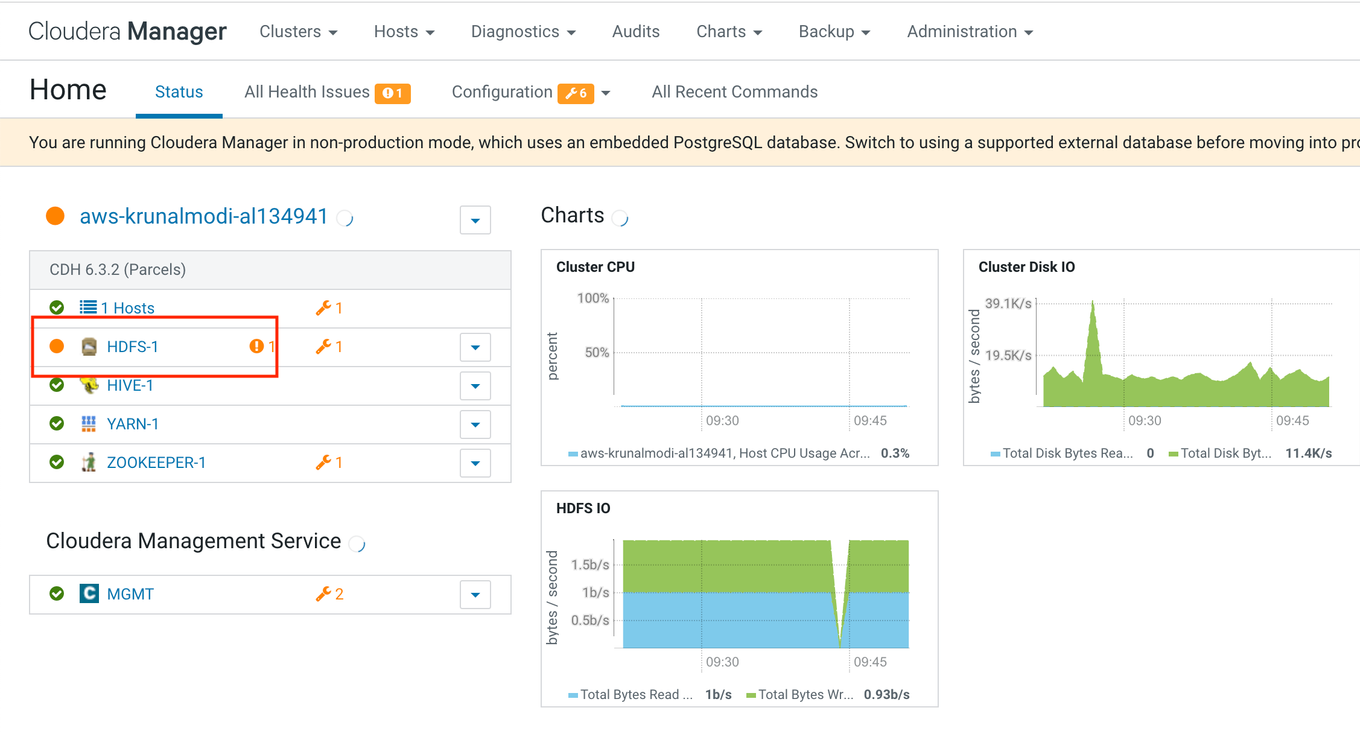Go to Audits page

click(636, 32)
